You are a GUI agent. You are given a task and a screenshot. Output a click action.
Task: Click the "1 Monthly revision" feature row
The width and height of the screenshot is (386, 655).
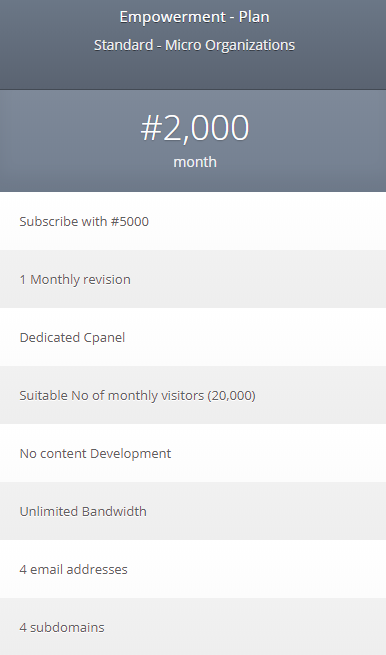(x=193, y=279)
